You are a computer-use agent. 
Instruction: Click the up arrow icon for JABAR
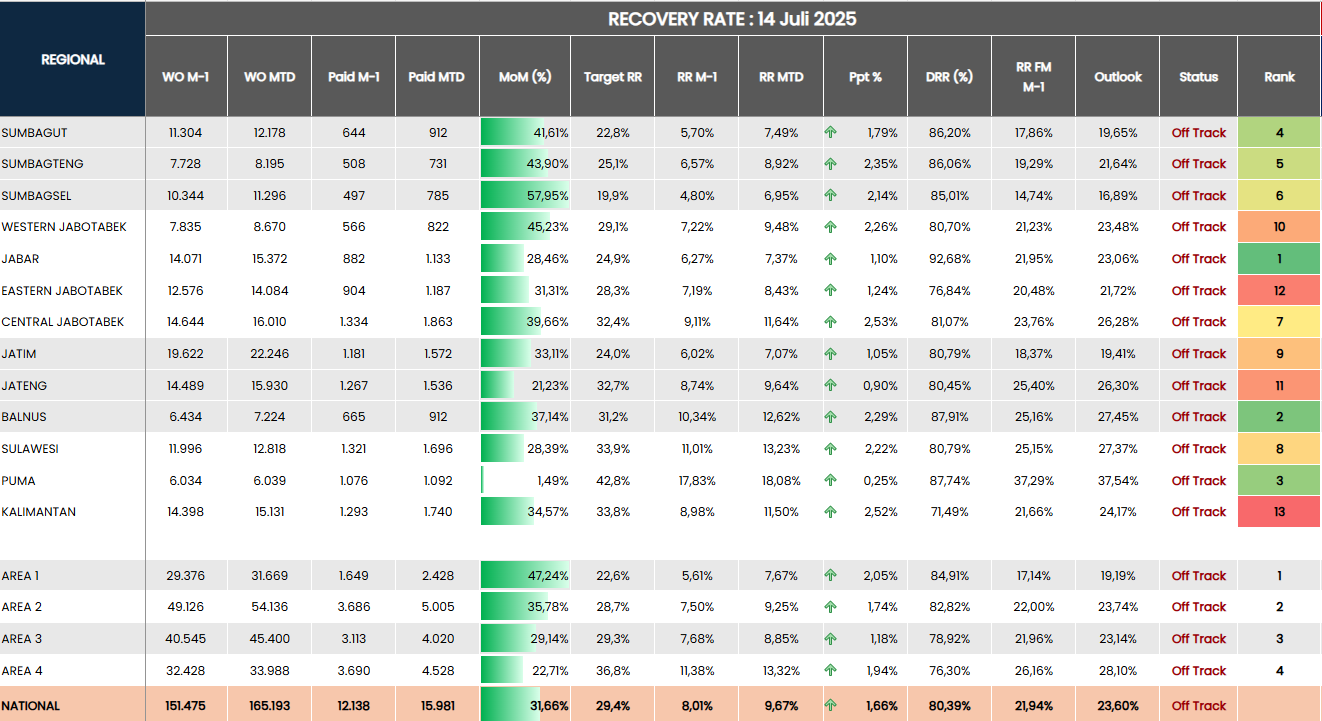click(830, 259)
